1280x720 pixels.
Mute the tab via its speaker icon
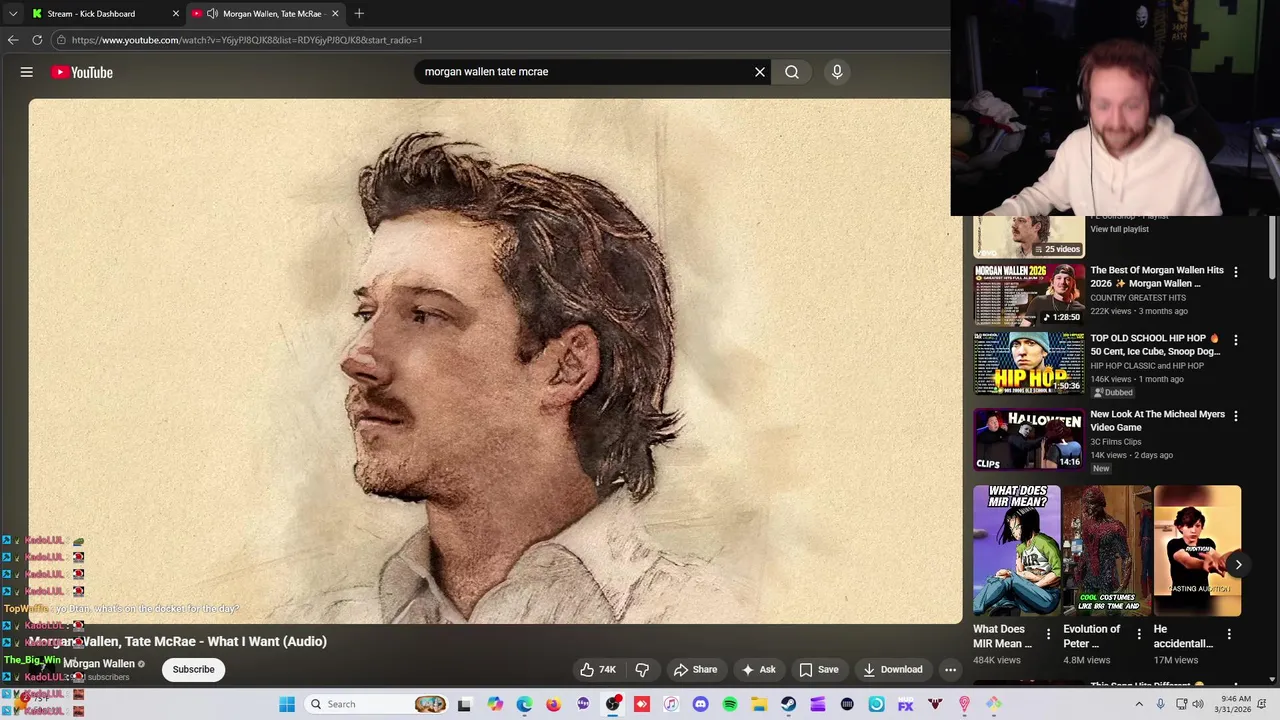[212, 14]
